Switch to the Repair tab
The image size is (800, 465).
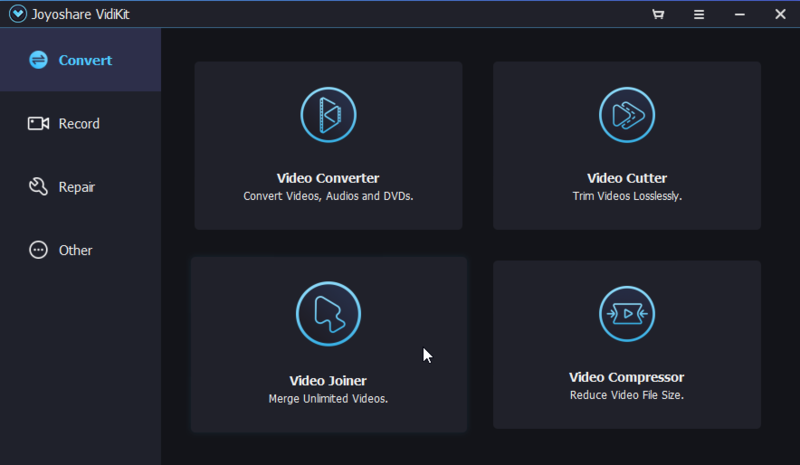(81, 186)
